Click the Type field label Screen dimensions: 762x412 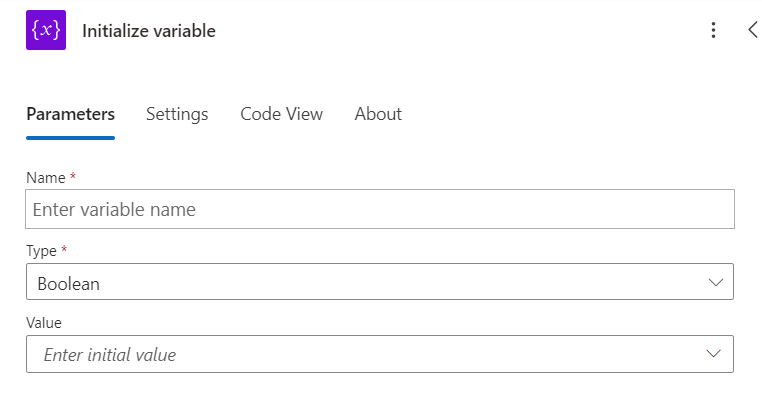point(41,250)
